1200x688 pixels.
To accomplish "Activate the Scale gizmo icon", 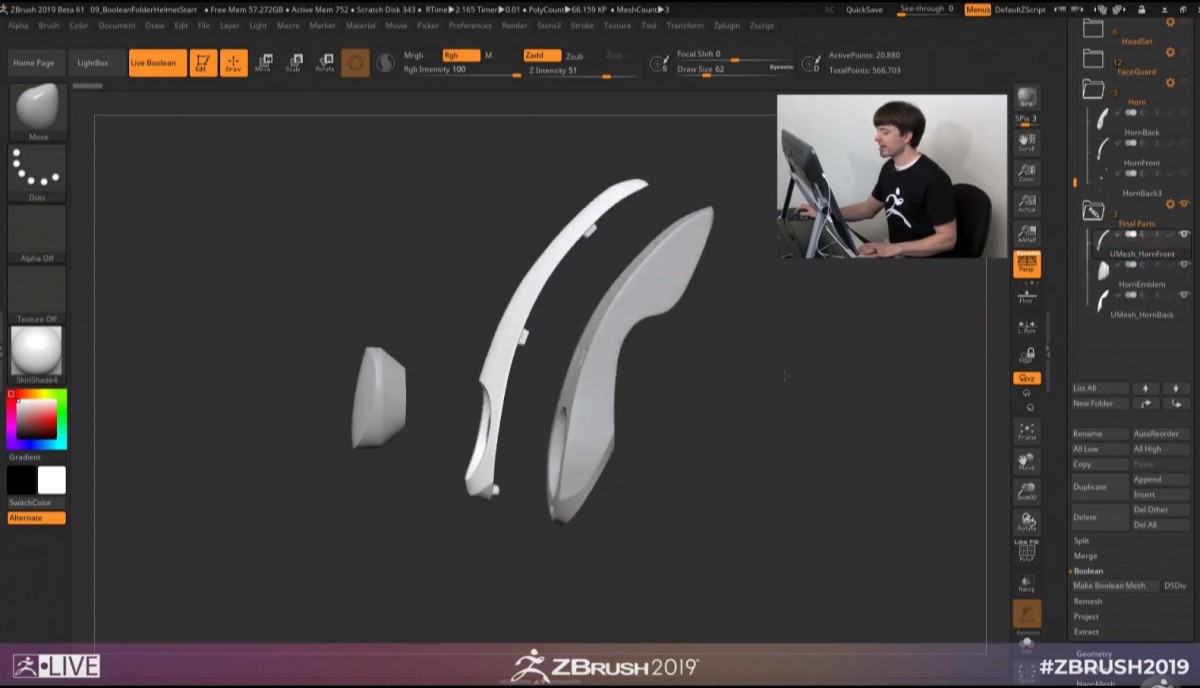I will pyautogui.click(x=293, y=63).
